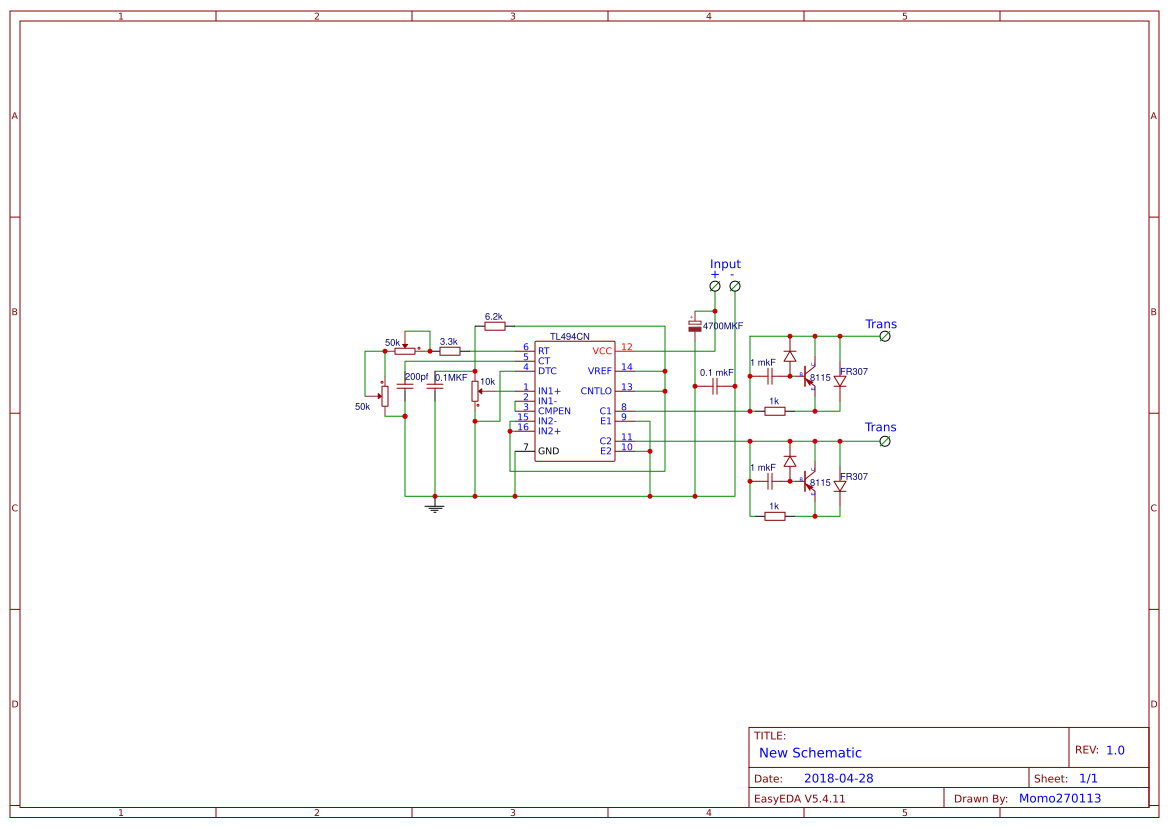1169x828 pixels.
Task: Select the 10k potentiometer symbol
Action: 476,391
